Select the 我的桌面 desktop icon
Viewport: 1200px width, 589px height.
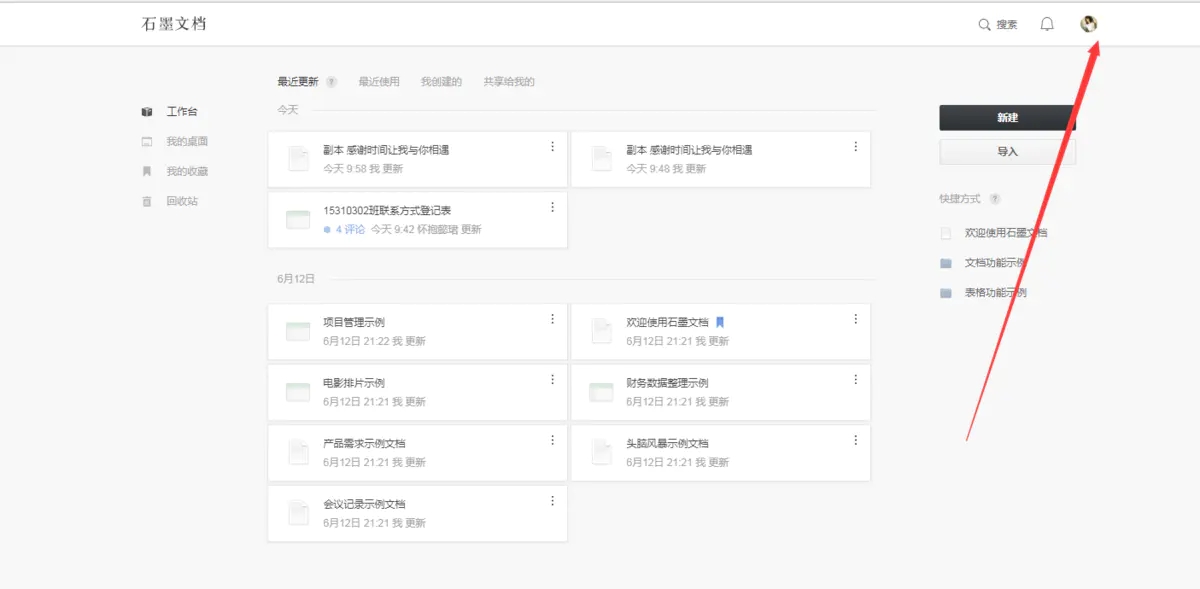pos(147,141)
